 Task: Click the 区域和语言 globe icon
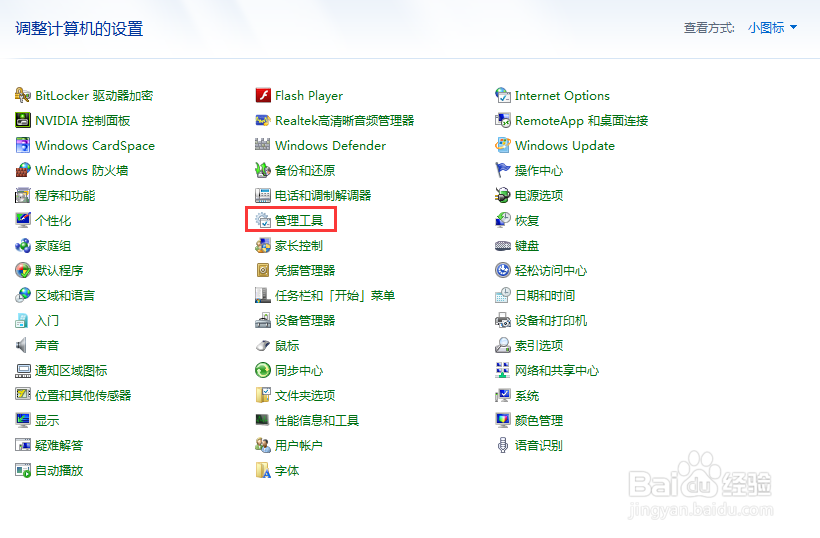point(22,295)
